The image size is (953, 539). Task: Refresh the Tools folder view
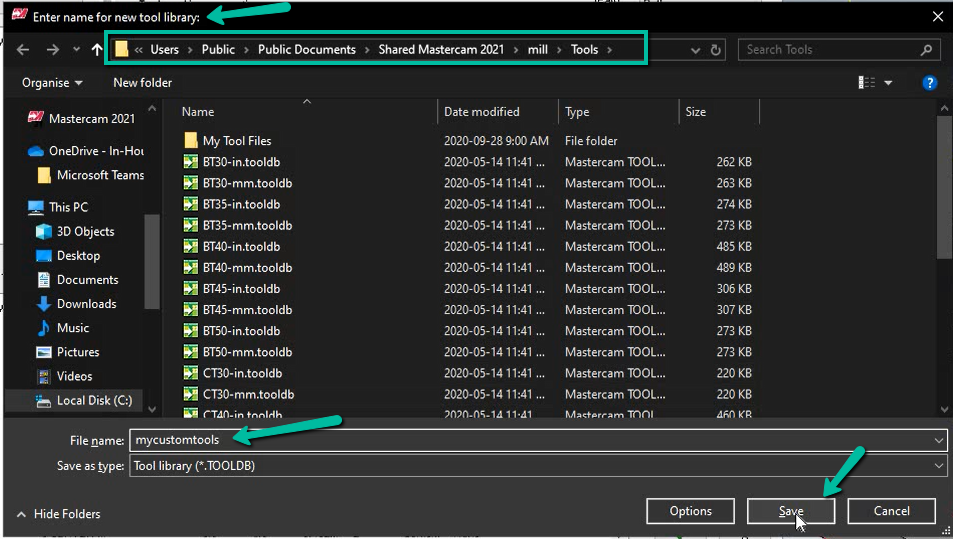click(716, 50)
